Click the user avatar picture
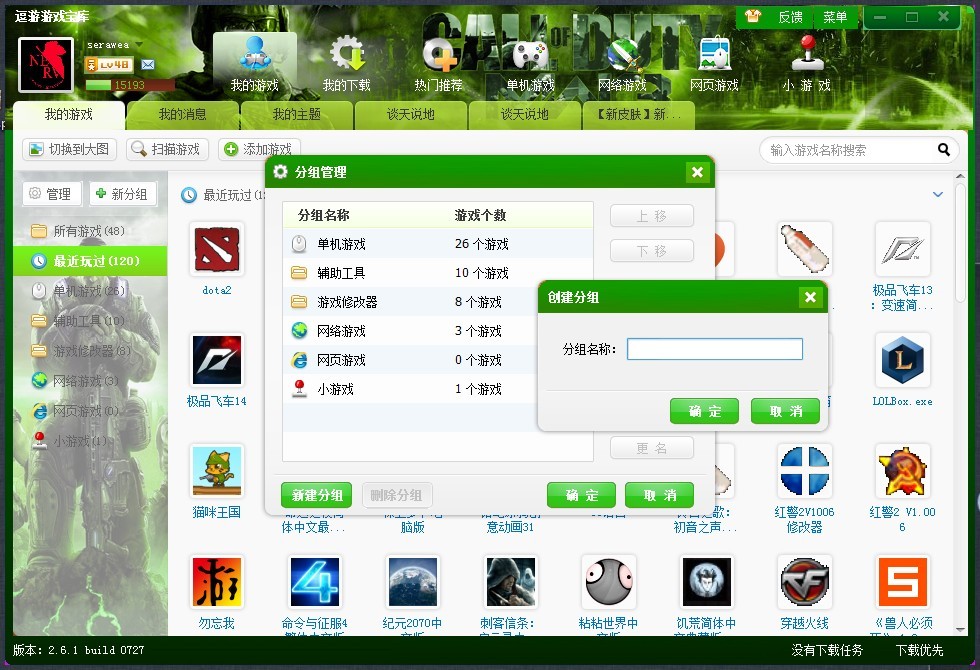Viewport: 980px width, 670px height. [x=46, y=64]
